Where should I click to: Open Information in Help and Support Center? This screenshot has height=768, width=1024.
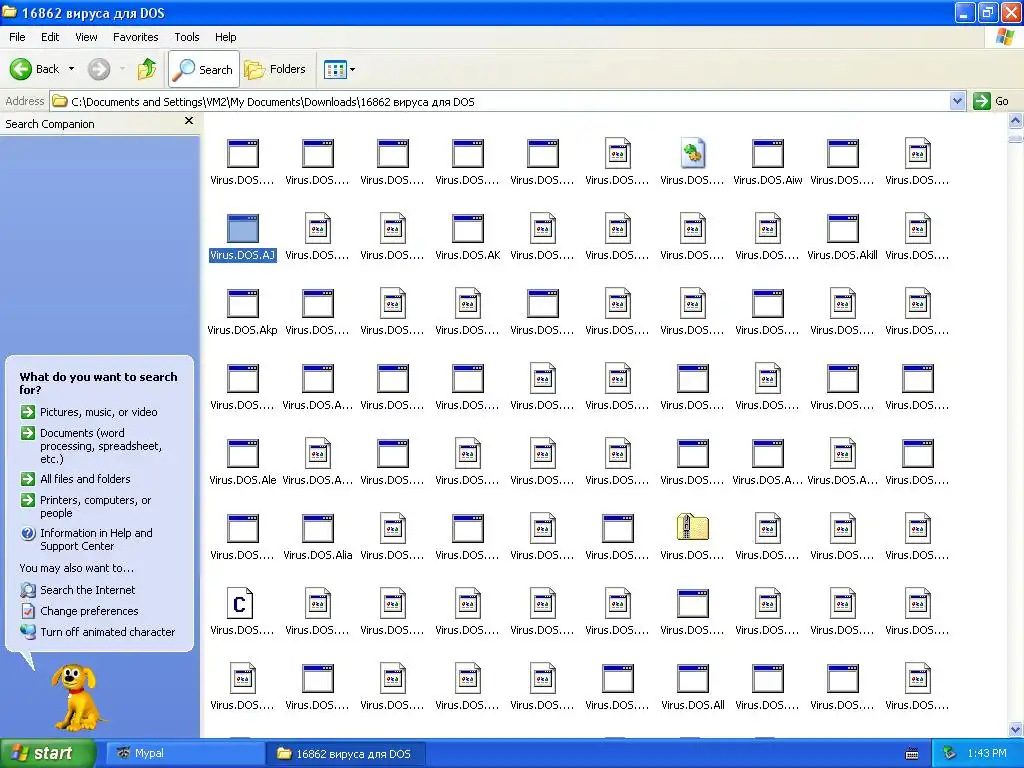coord(96,539)
